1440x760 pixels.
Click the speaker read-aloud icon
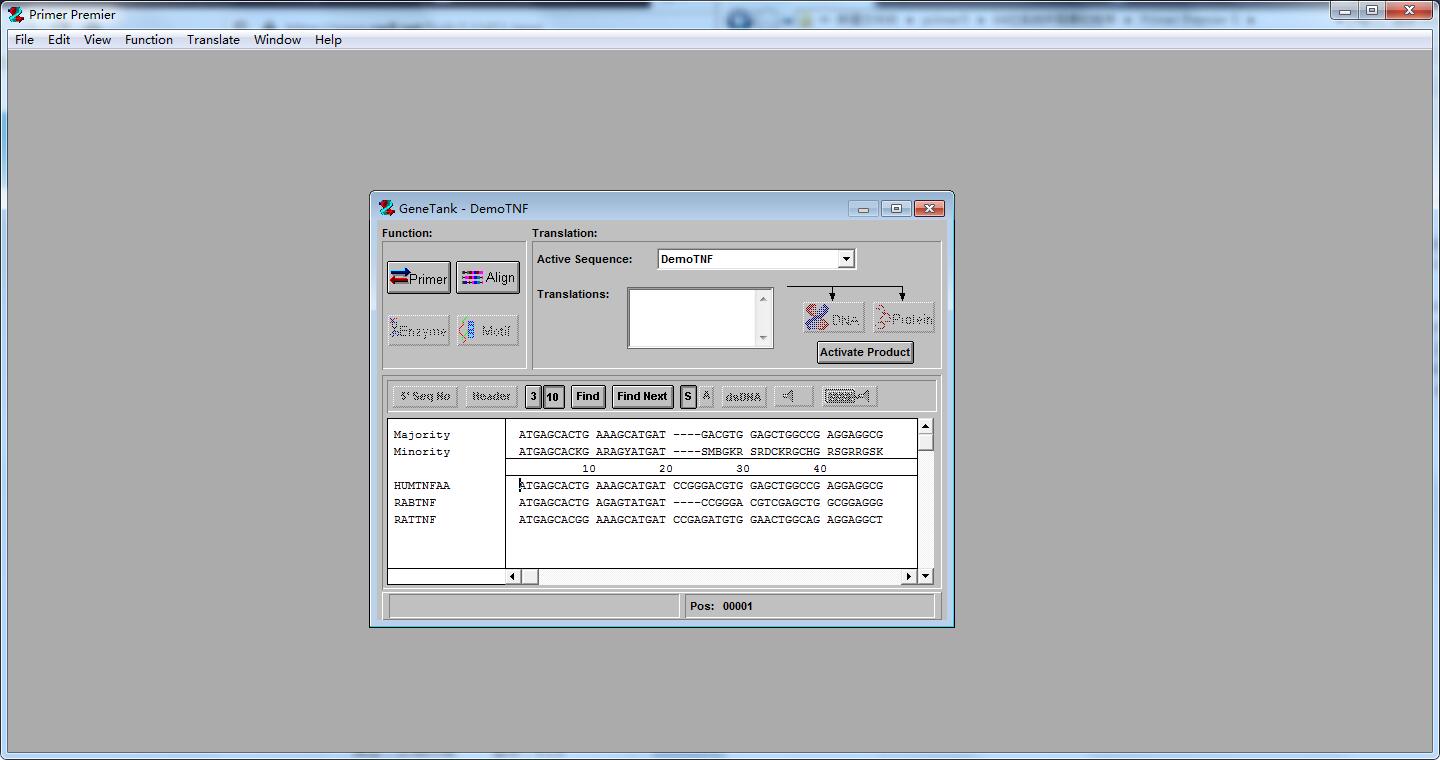pyautogui.click(x=792, y=397)
